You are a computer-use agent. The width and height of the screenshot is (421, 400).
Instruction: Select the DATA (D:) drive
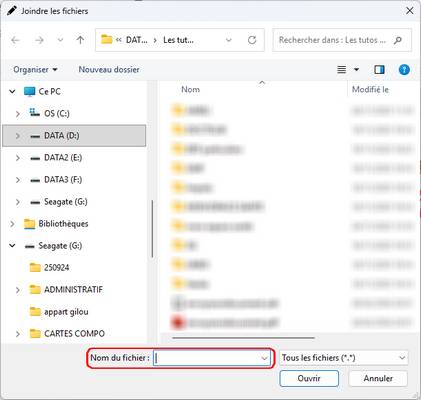(x=62, y=136)
